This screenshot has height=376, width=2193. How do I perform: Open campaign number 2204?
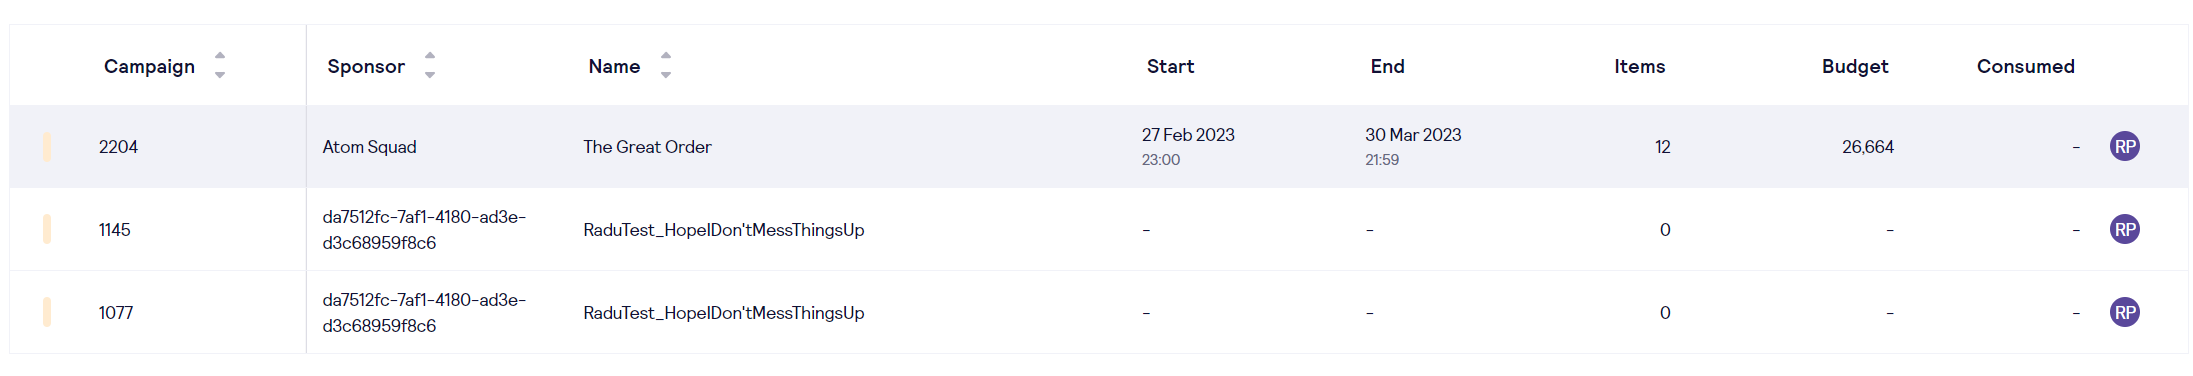118,147
